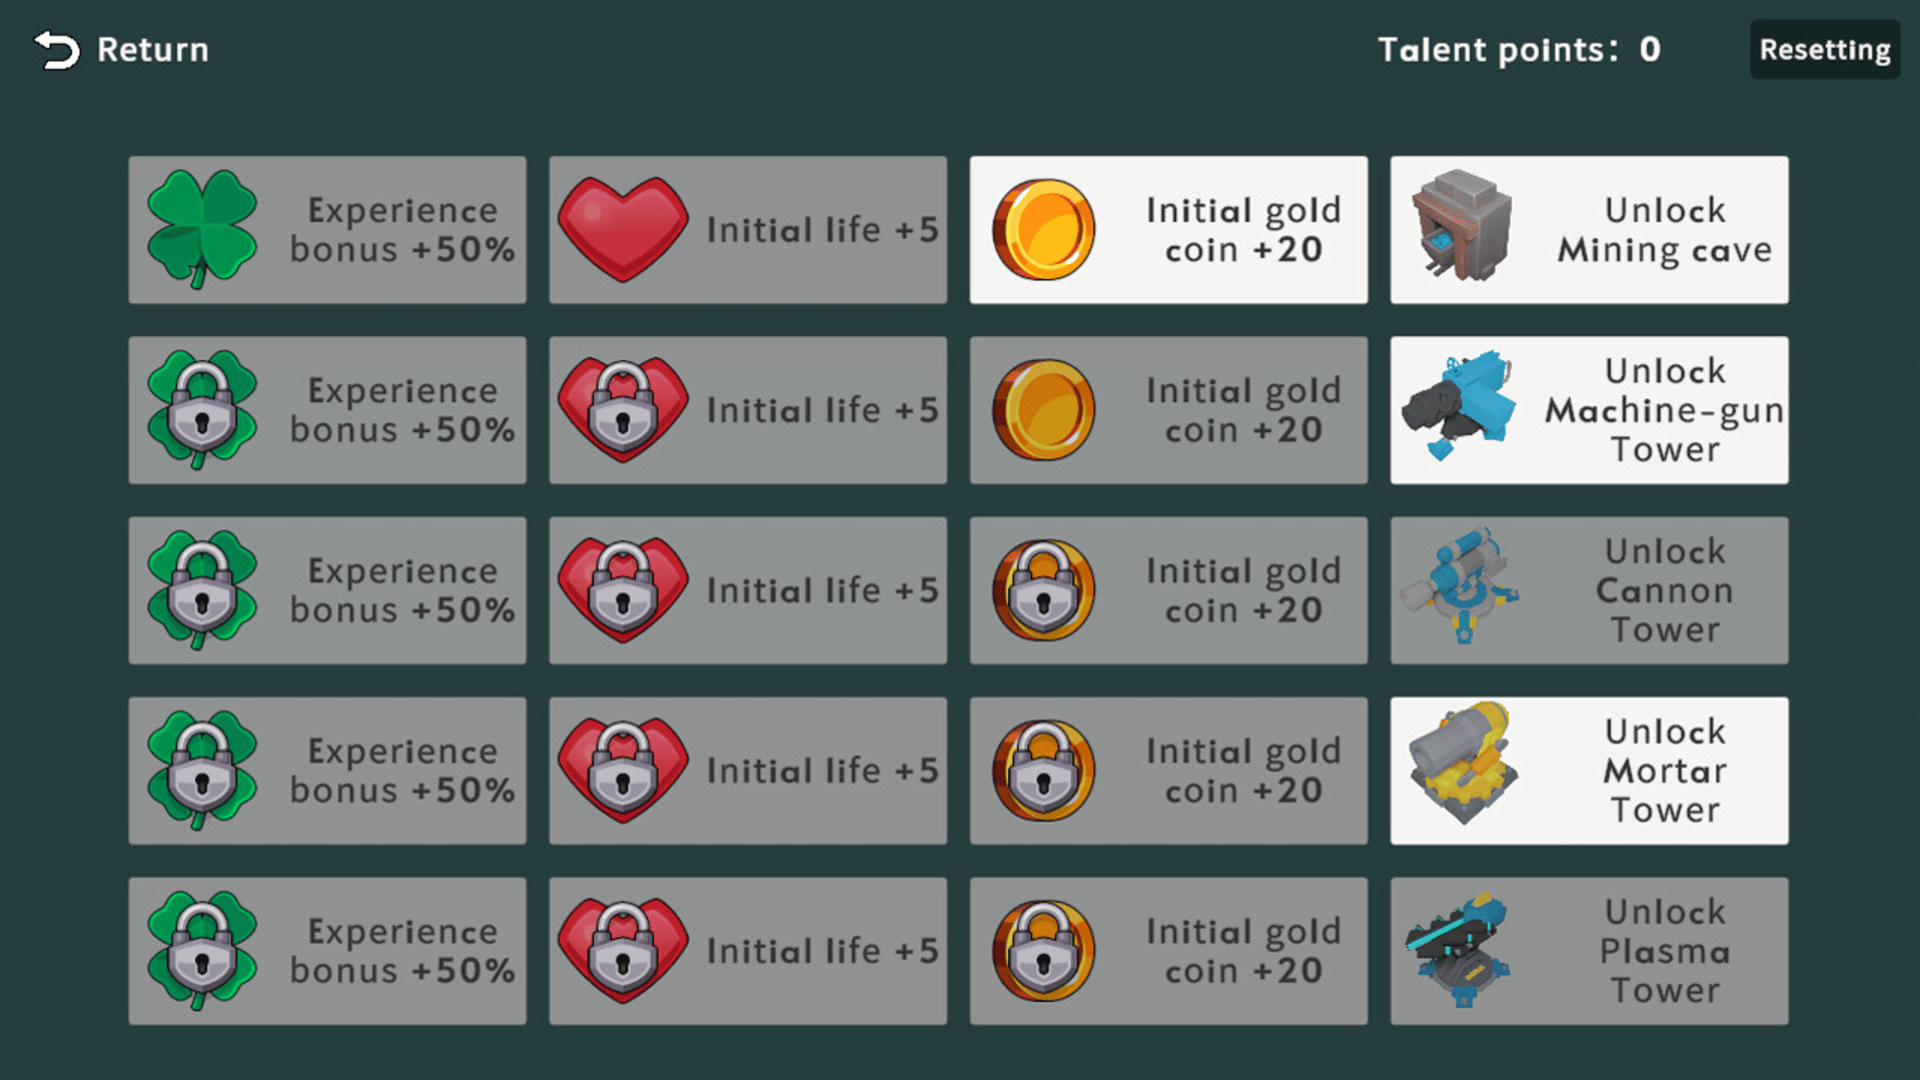Click the Plasma Tower icon
This screenshot has width=1920, height=1080.
[1459, 950]
